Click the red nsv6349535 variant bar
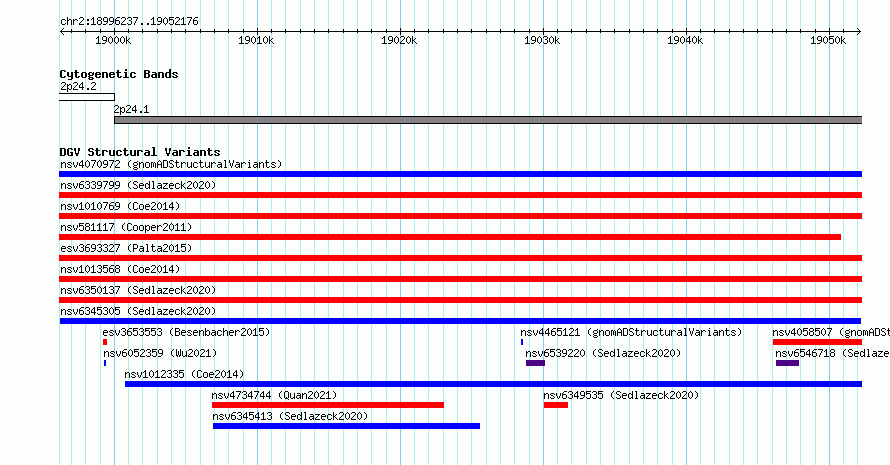Image resolution: width=890 pixels, height=465 pixels. point(556,405)
